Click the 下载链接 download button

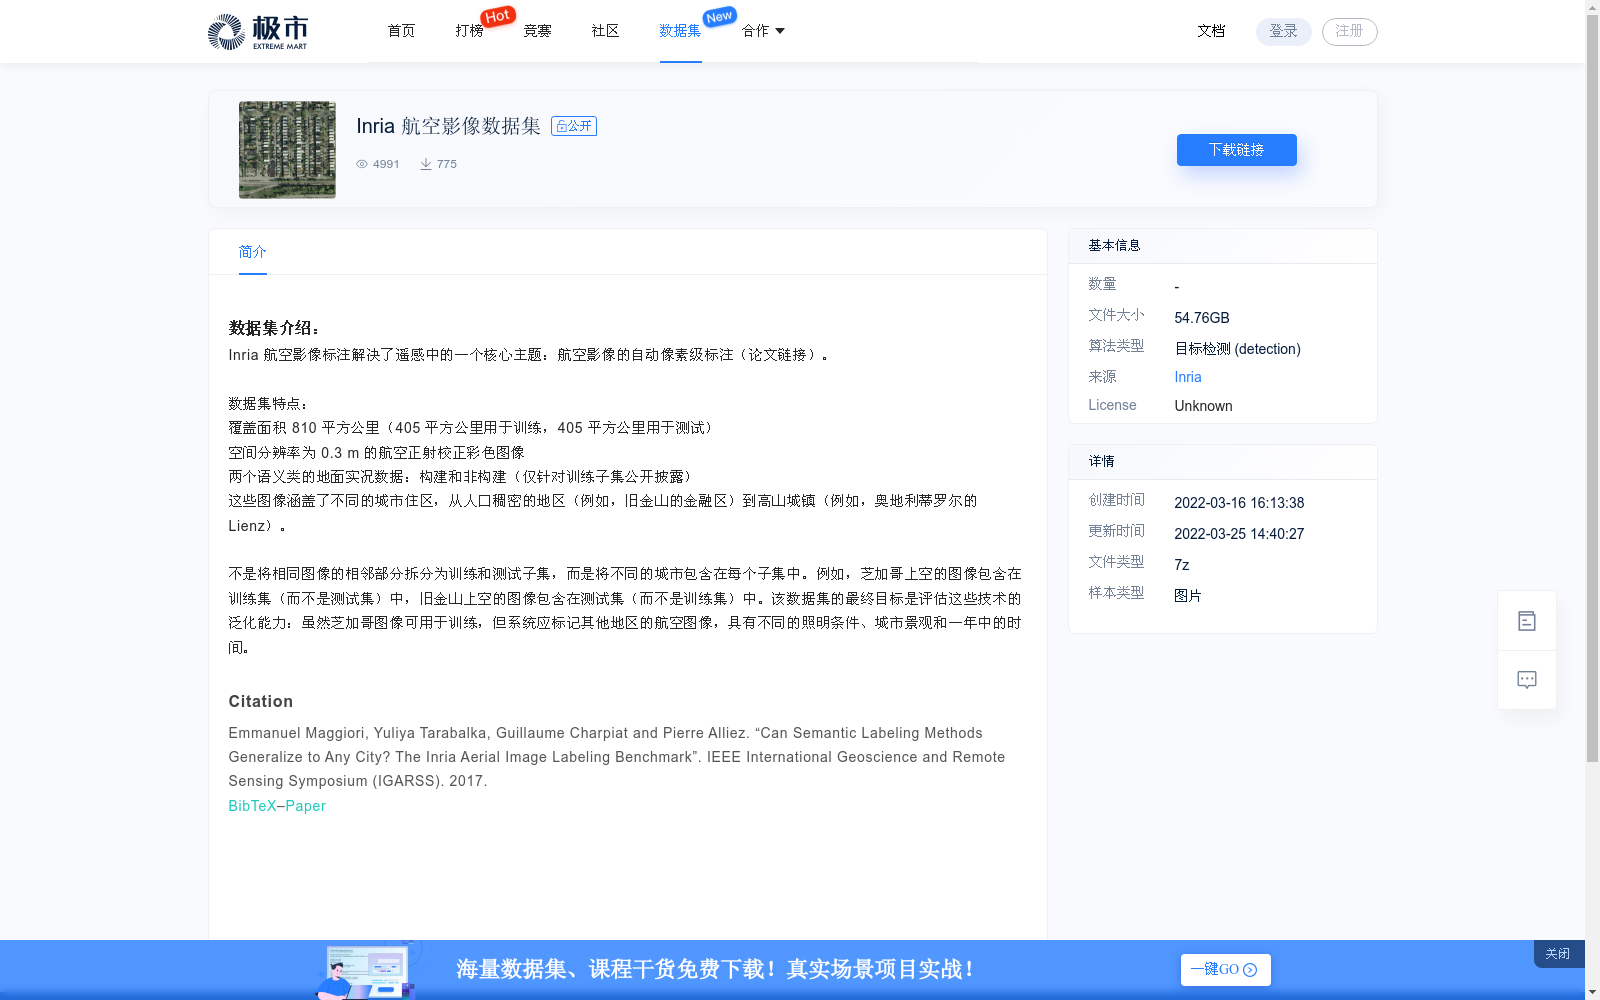[1236, 150]
